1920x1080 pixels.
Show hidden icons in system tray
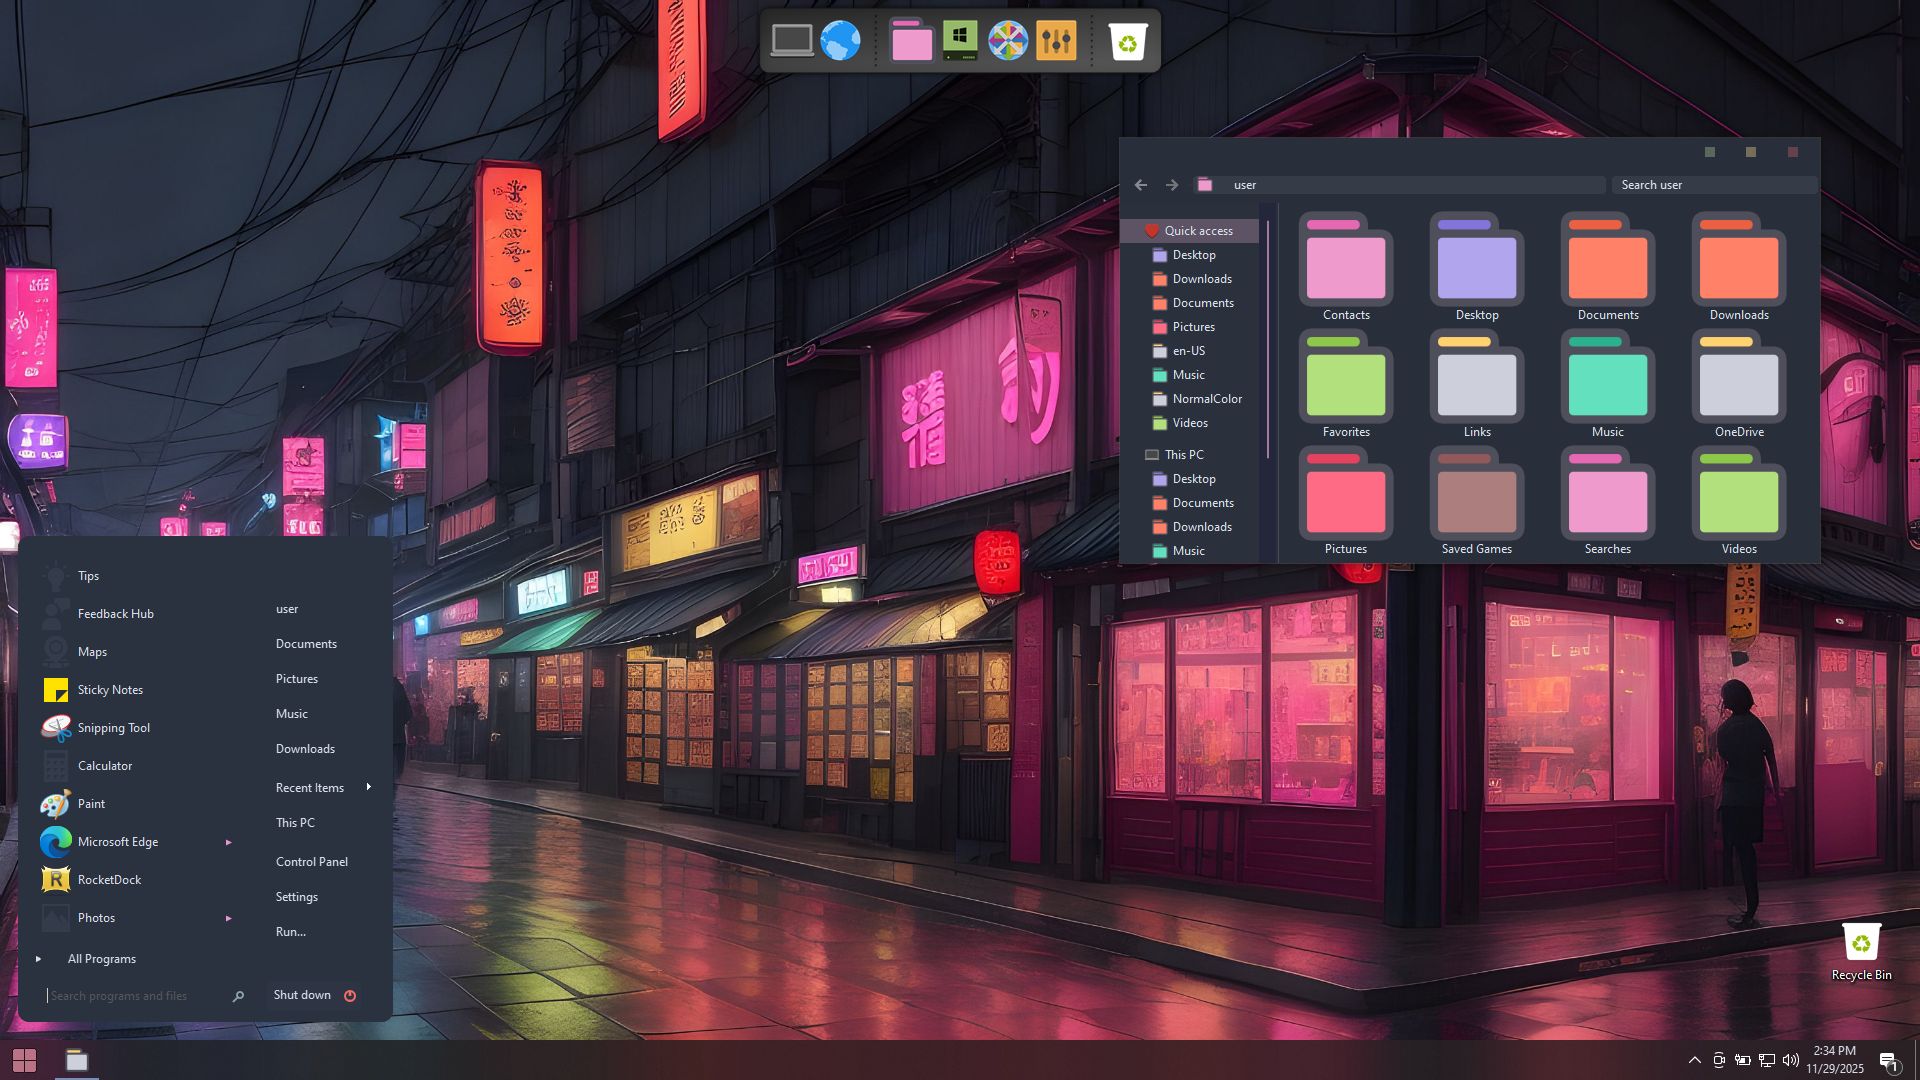pyautogui.click(x=1694, y=1060)
